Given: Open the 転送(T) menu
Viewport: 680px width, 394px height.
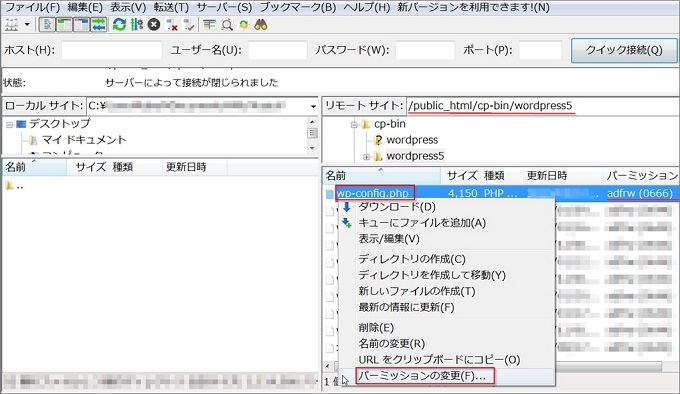Looking at the screenshot, I should [171, 7].
